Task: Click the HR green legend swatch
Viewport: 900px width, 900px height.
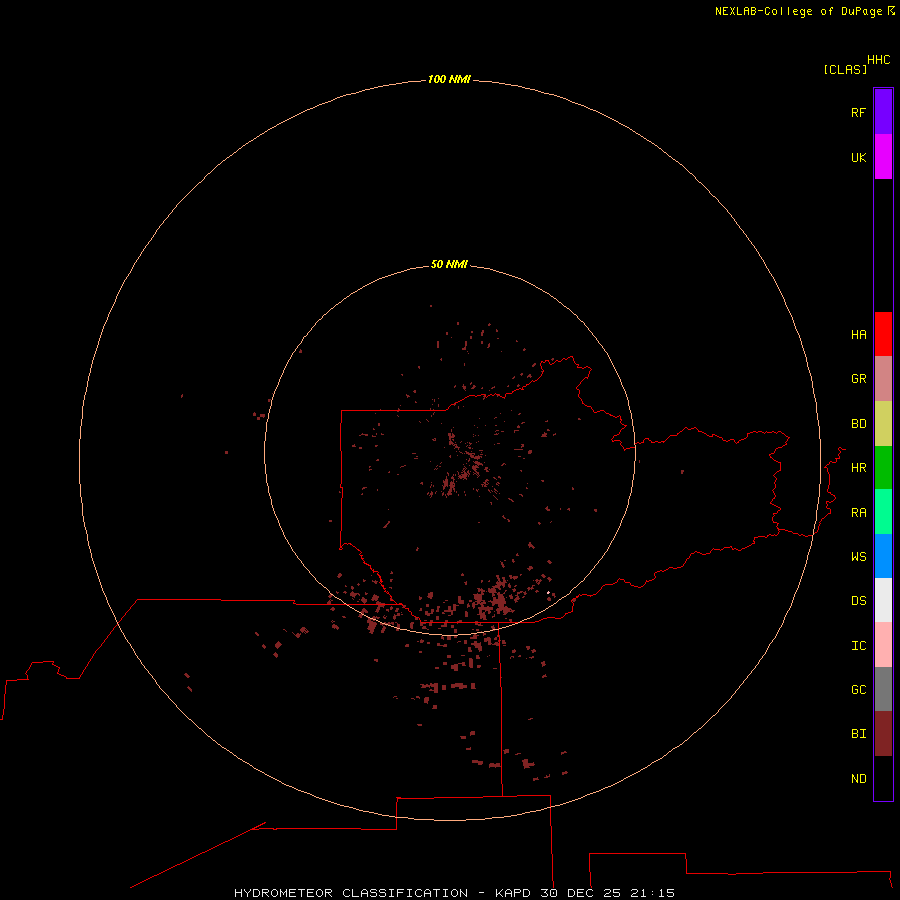Action: (883, 468)
